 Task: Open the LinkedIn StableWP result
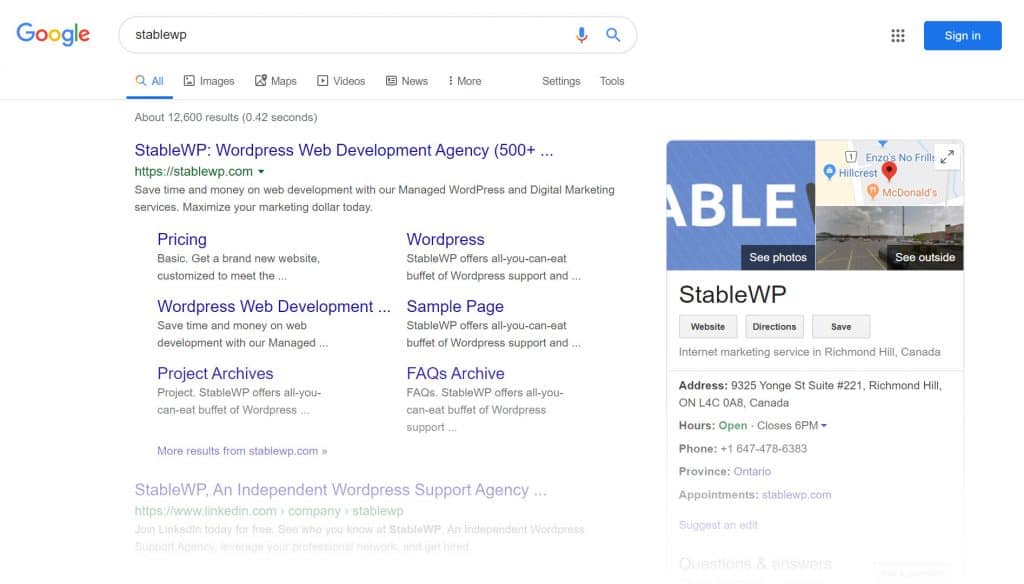[340, 490]
